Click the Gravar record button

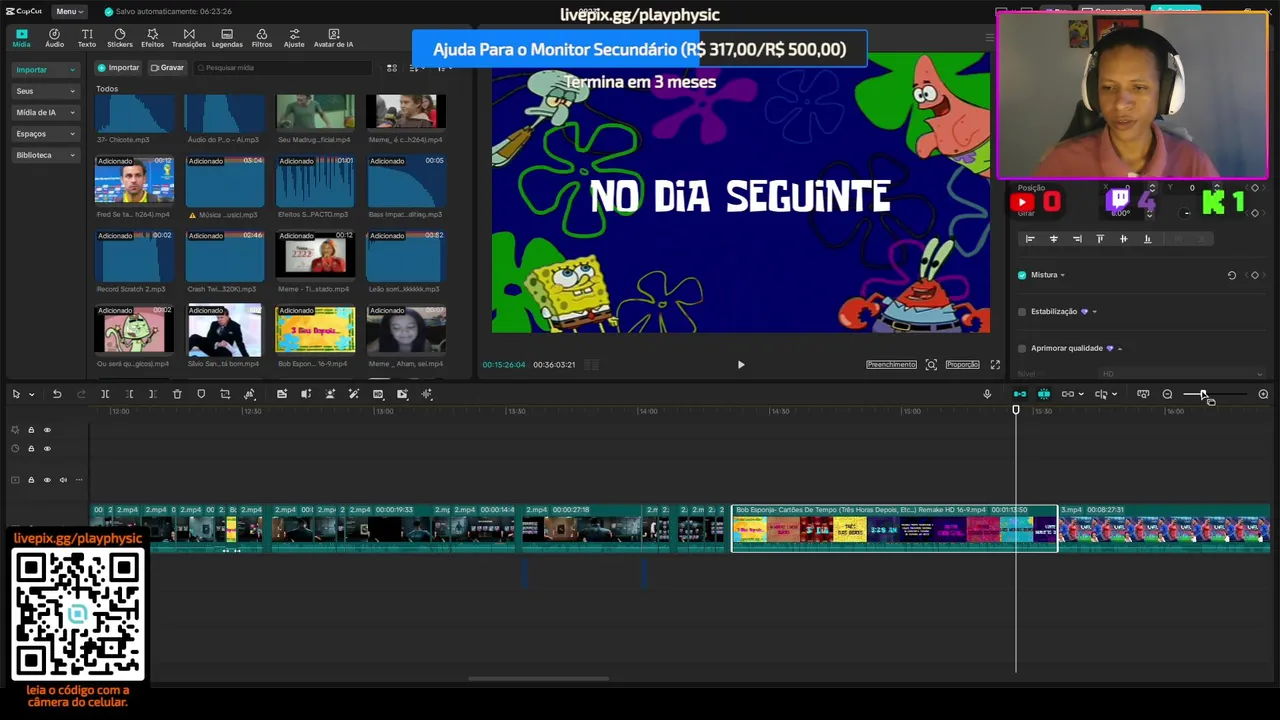[x=167, y=68]
